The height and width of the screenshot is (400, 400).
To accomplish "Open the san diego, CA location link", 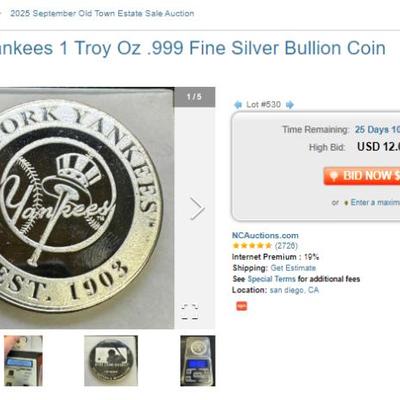I will (x=294, y=290).
